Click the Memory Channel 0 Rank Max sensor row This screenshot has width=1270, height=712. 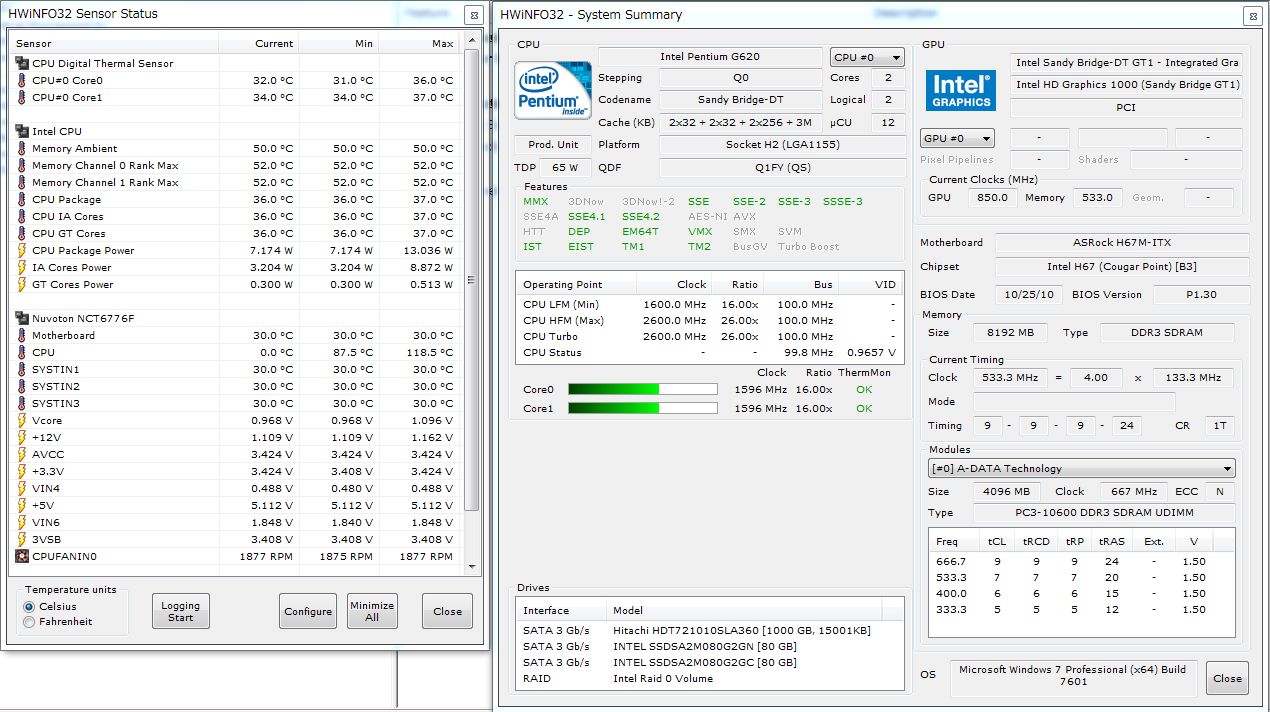236,165
